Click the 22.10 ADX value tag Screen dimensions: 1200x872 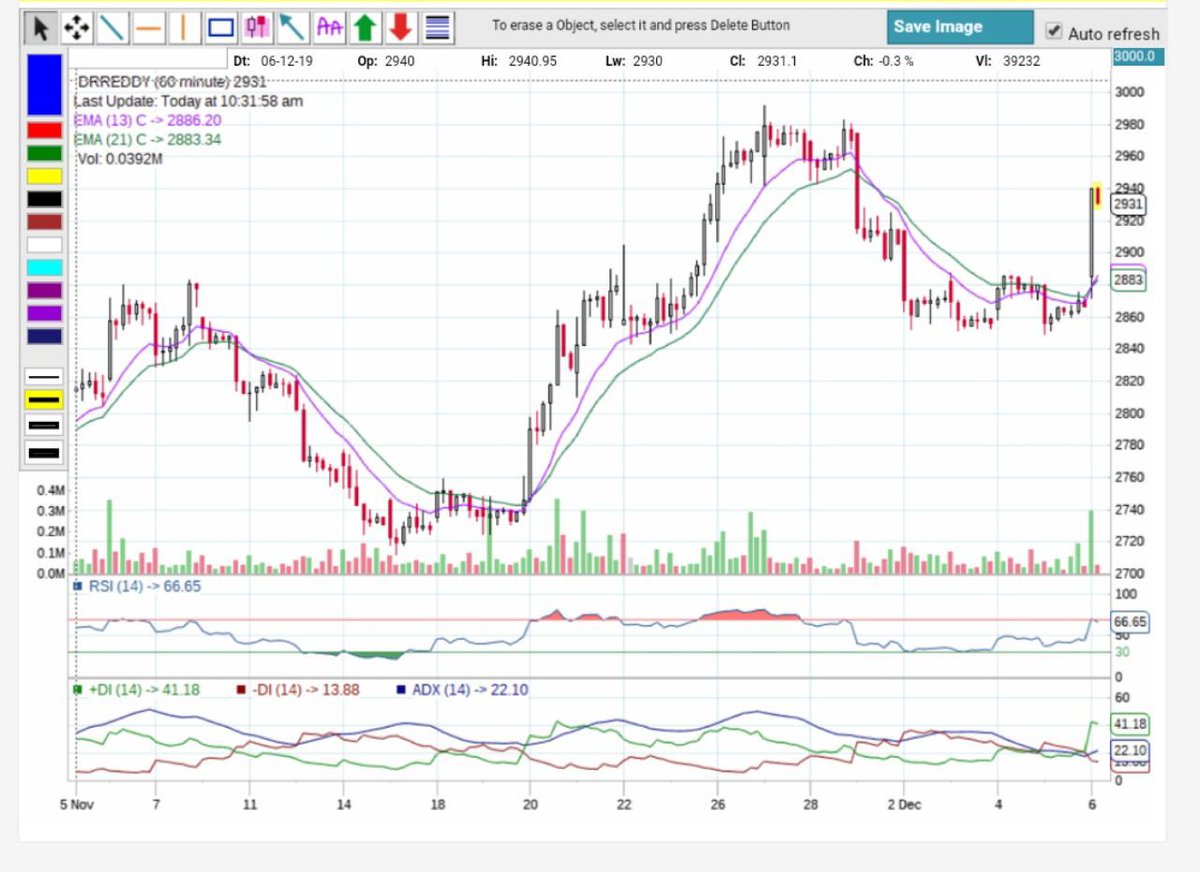pyautogui.click(x=1129, y=750)
